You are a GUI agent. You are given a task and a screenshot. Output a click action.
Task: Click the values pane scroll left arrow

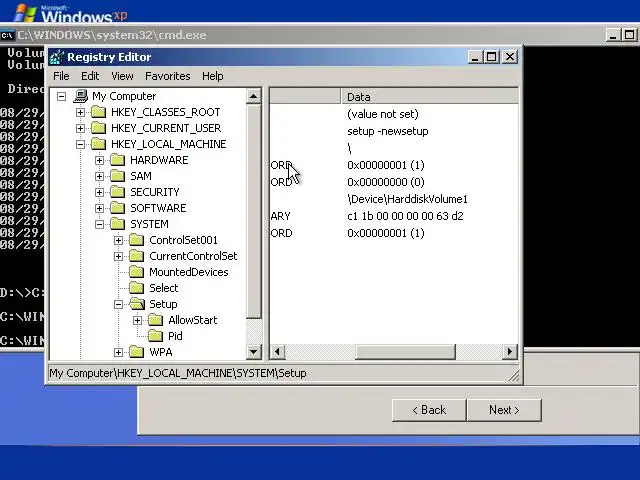tap(278, 352)
